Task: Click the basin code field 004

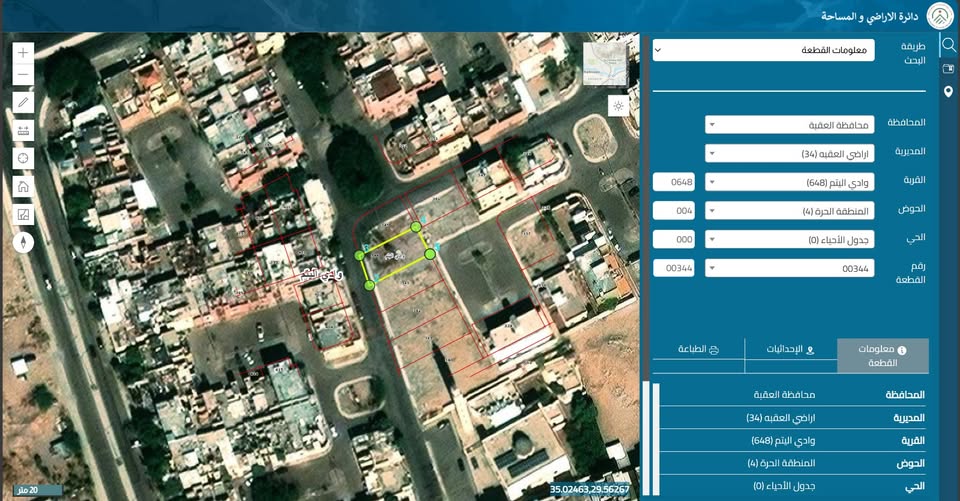Action: pos(674,211)
